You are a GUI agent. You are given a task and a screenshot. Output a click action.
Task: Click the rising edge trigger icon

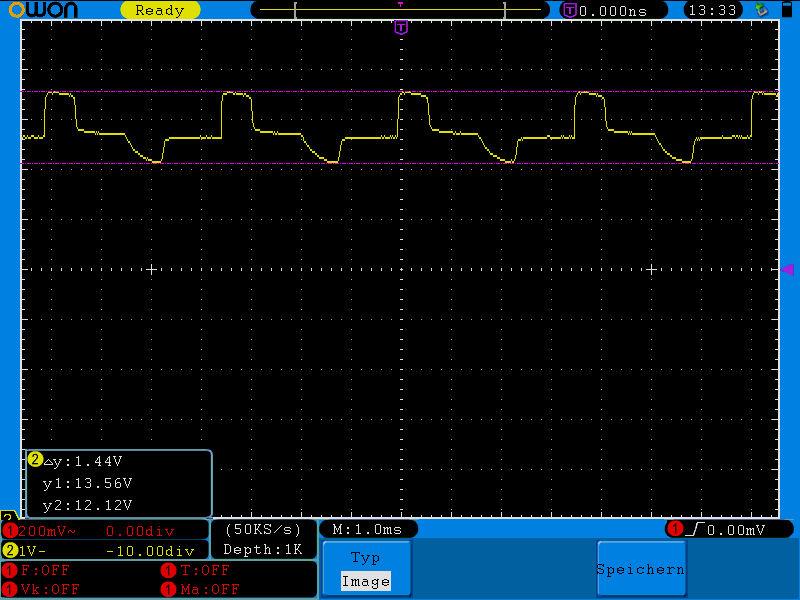pyautogui.click(x=692, y=529)
